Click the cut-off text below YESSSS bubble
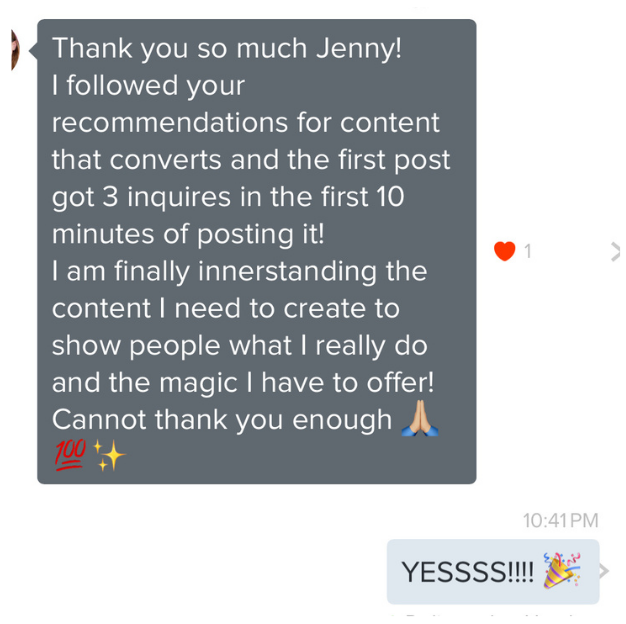This screenshot has width=626, height=624. coord(493,615)
